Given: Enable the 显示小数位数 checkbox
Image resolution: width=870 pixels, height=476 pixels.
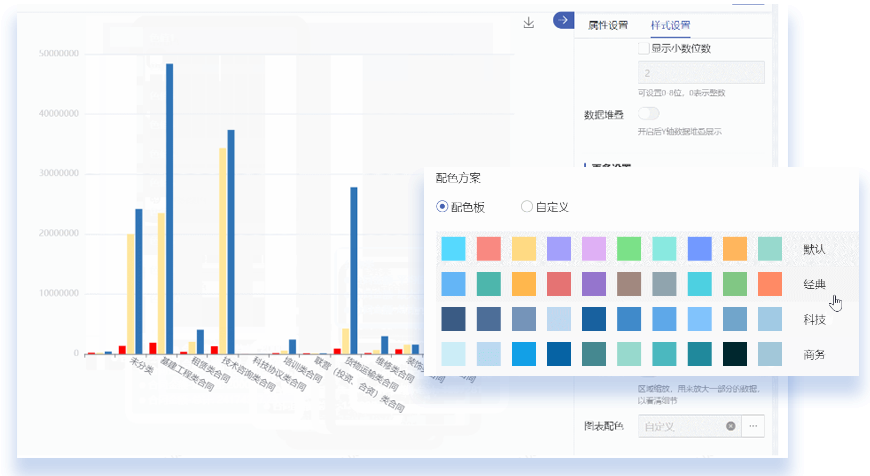Looking at the screenshot, I should point(644,48).
